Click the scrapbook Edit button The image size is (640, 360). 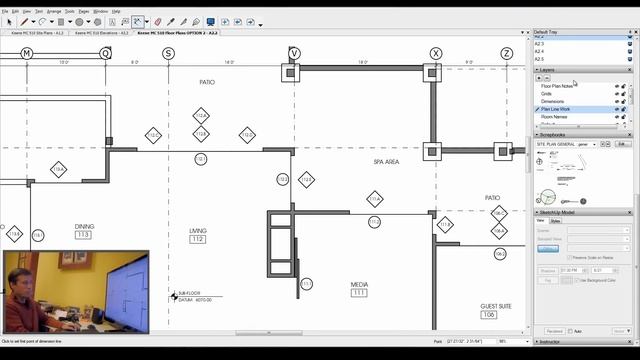click(x=622, y=144)
